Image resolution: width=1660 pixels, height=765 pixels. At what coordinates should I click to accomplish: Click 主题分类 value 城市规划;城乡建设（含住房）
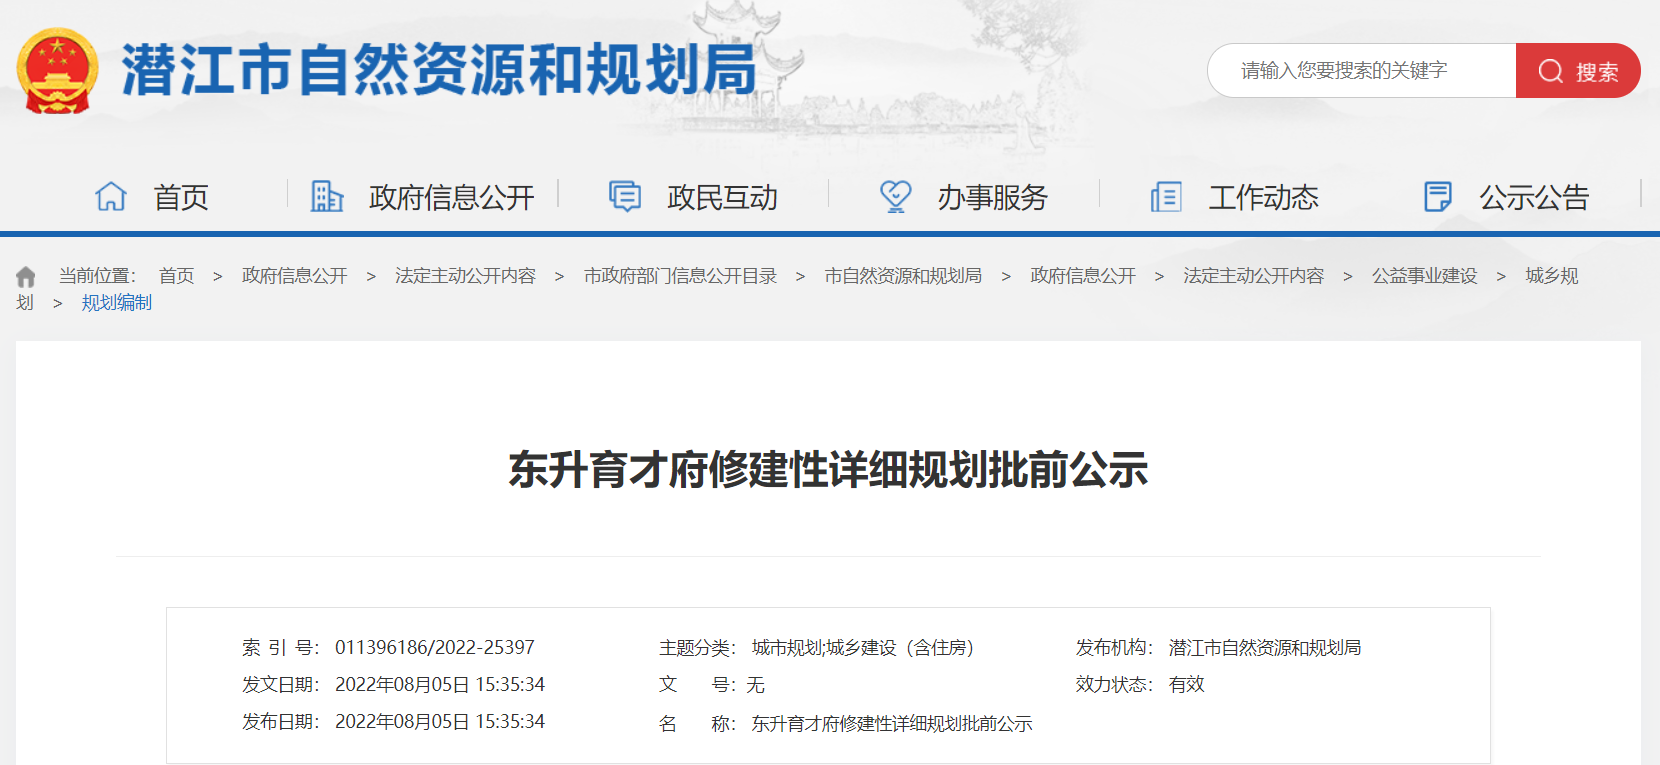pos(863,648)
